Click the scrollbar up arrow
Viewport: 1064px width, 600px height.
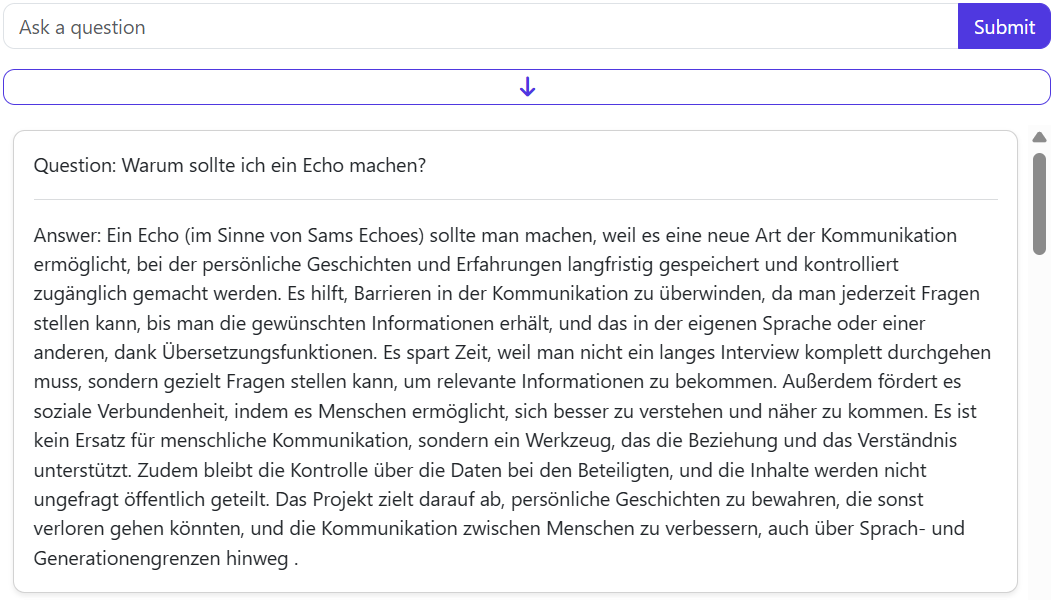(1039, 138)
